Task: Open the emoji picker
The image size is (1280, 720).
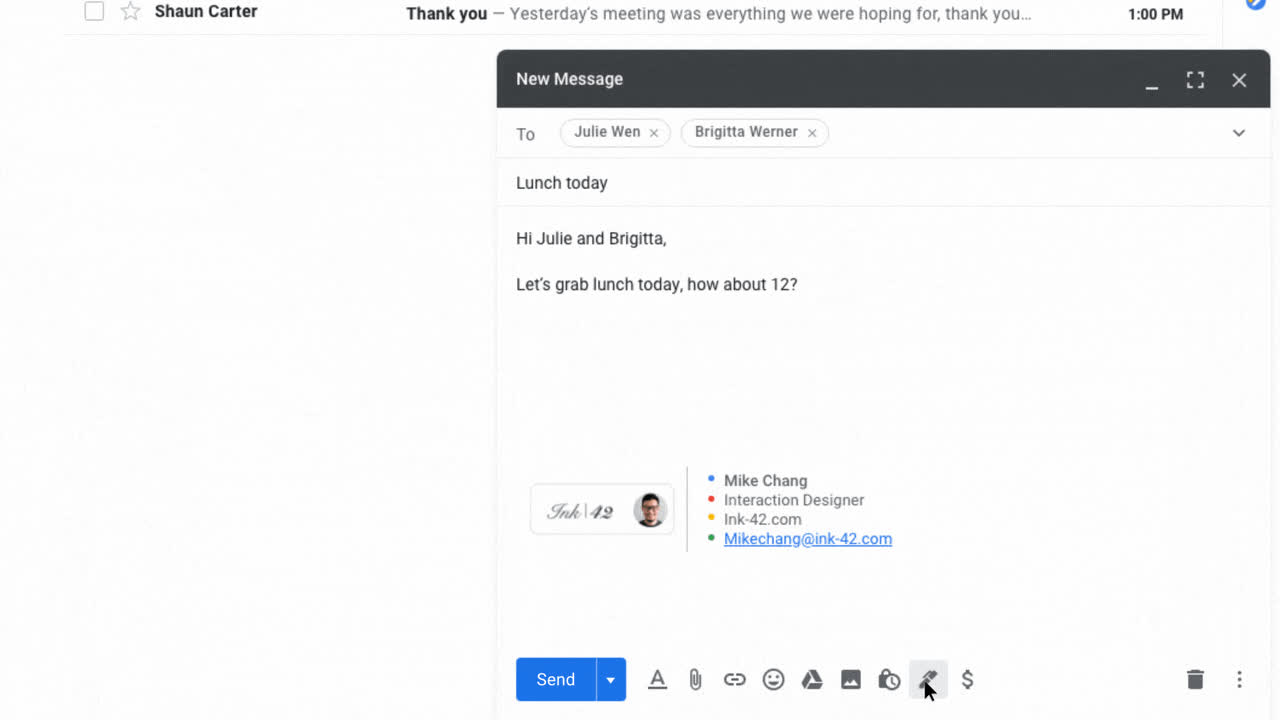Action: 773,680
